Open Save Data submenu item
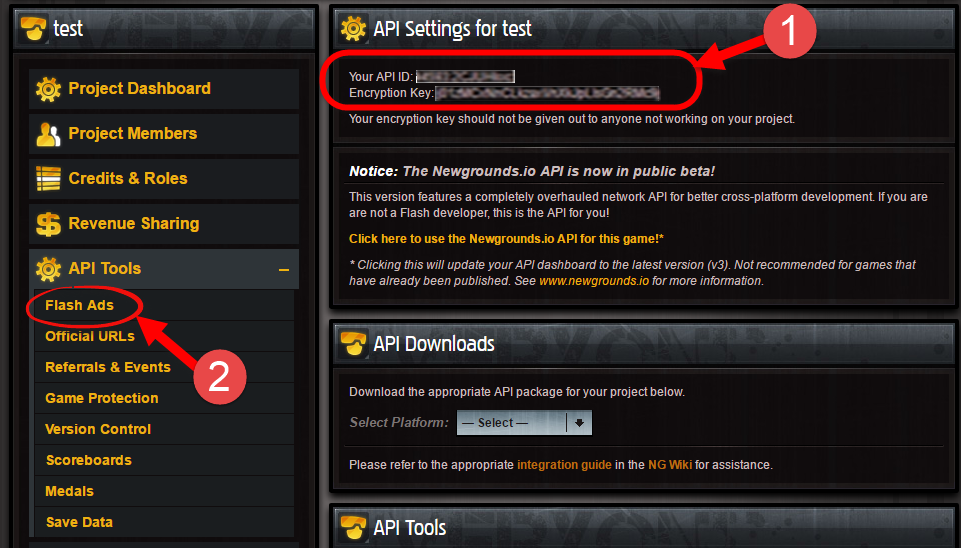 tap(164, 522)
